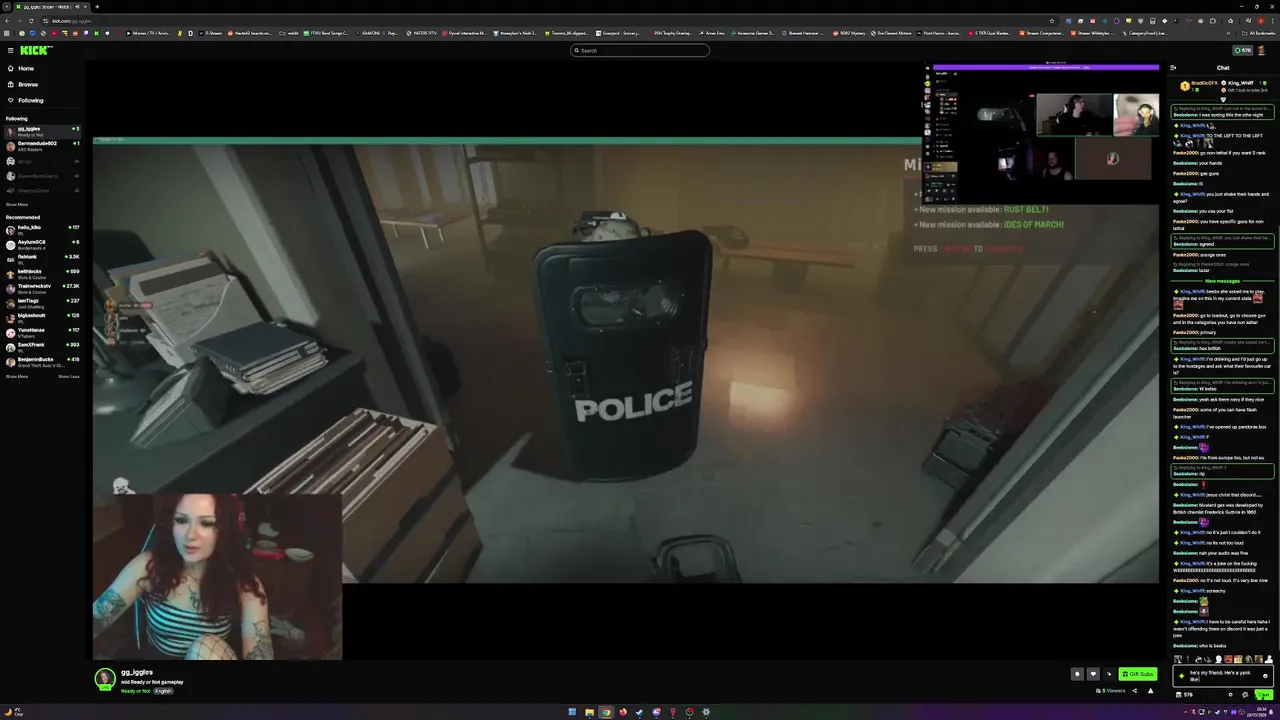Image resolution: width=1280 pixels, height=720 pixels.
Task: Click the points balance in top bar
Action: click(1242, 50)
